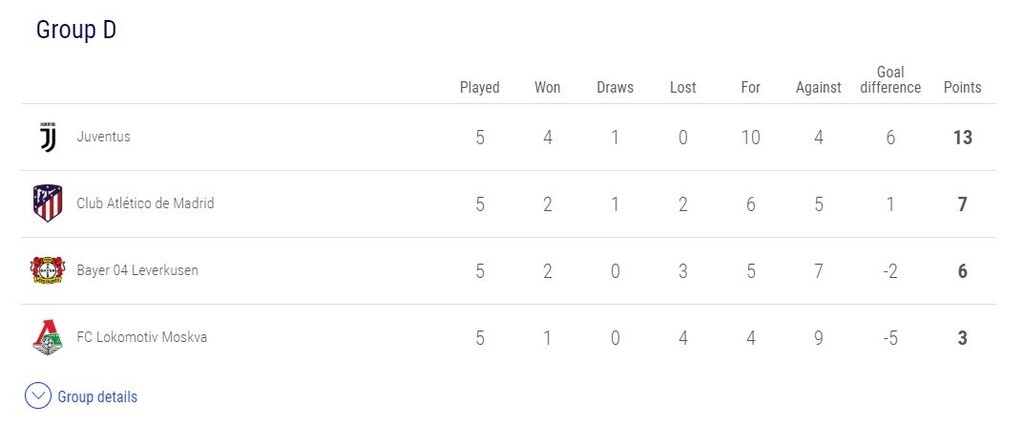Click Juventus' 13 points value
Screen dimensions: 1024x427
pyautogui.click(x=962, y=137)
